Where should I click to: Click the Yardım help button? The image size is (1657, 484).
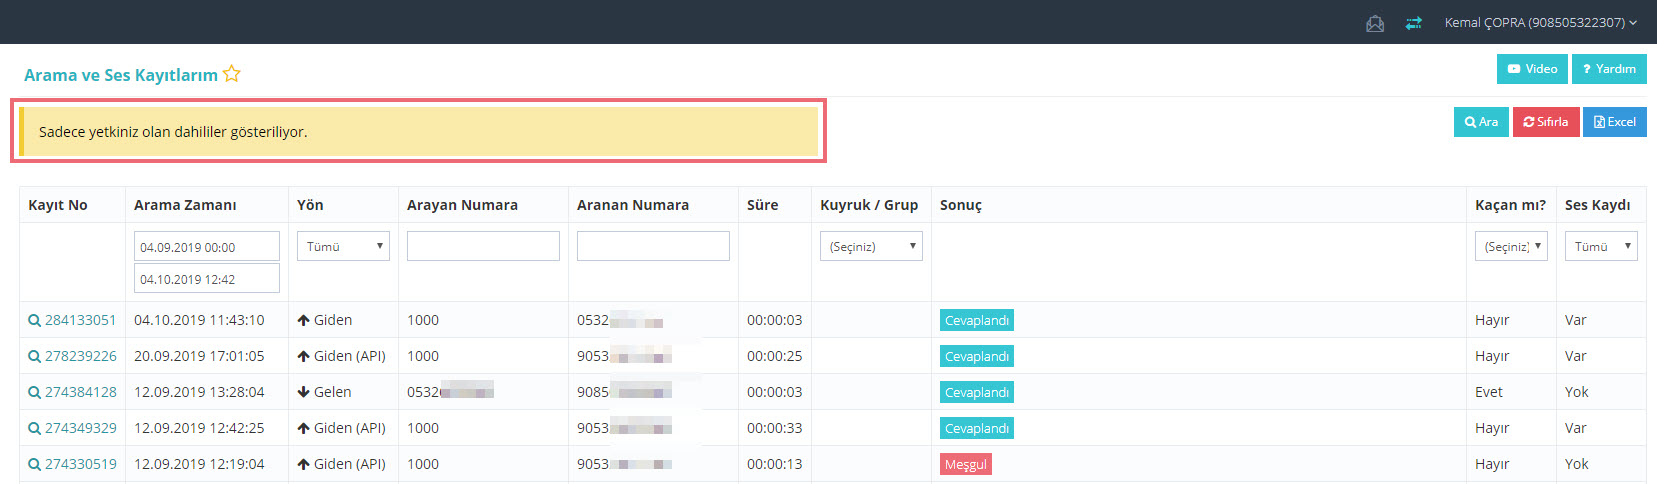pyautogui.click(x=1609, y=69)
